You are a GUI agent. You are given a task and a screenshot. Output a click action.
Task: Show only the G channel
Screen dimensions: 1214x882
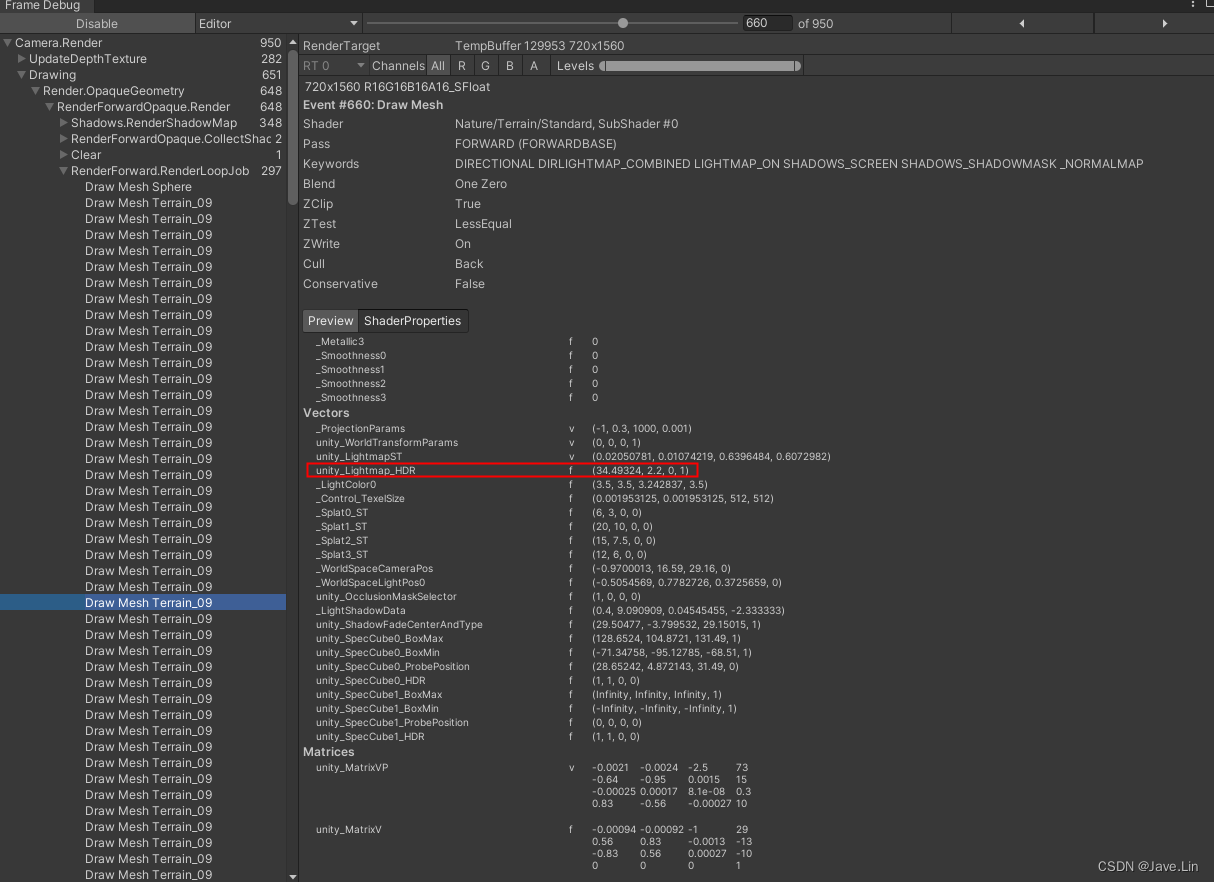tap(485, 66)
